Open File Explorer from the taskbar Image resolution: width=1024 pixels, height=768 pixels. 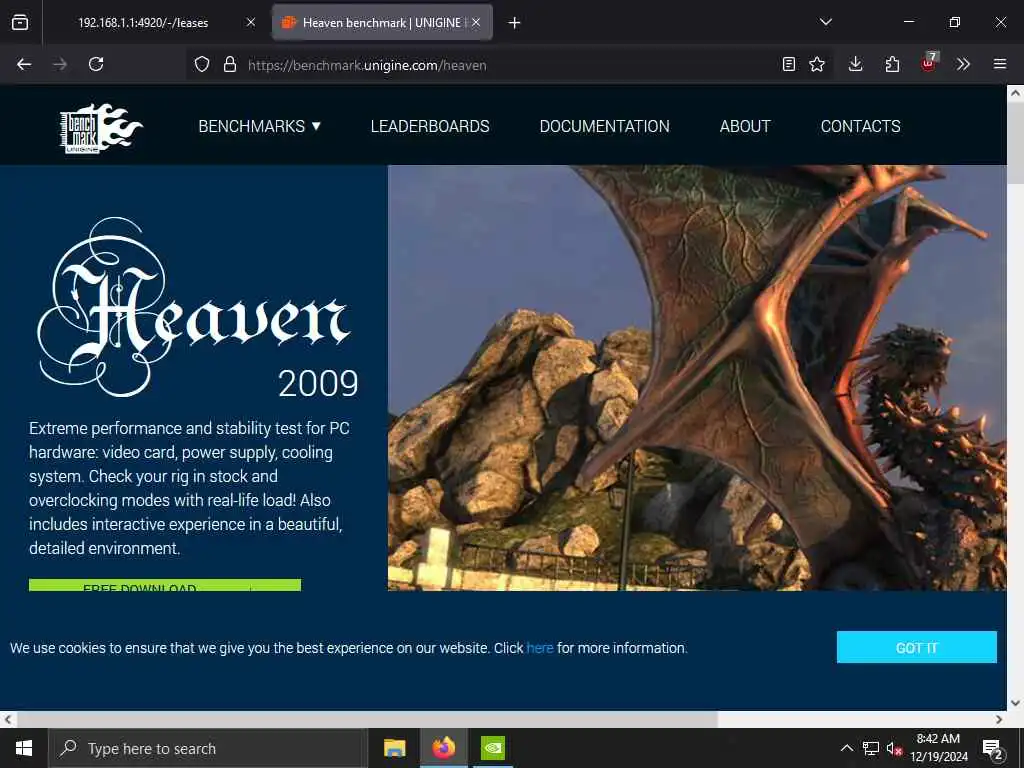tap(394, 748)
